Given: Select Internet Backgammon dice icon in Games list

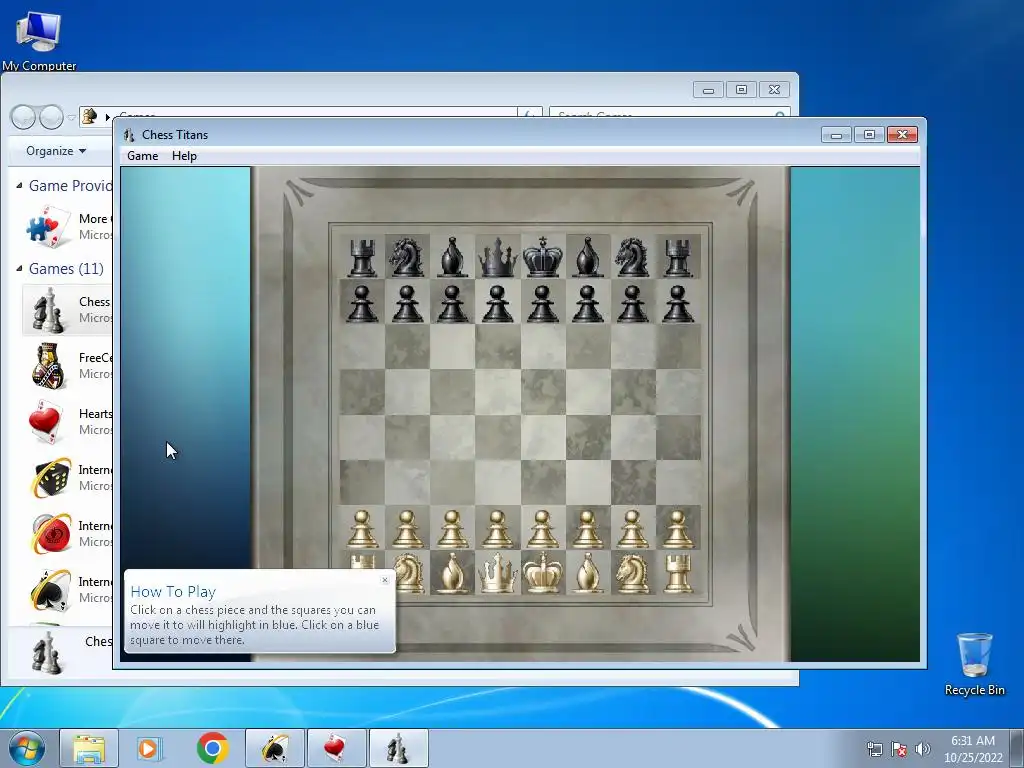Looking at the screenshot, I should [50, 477].
